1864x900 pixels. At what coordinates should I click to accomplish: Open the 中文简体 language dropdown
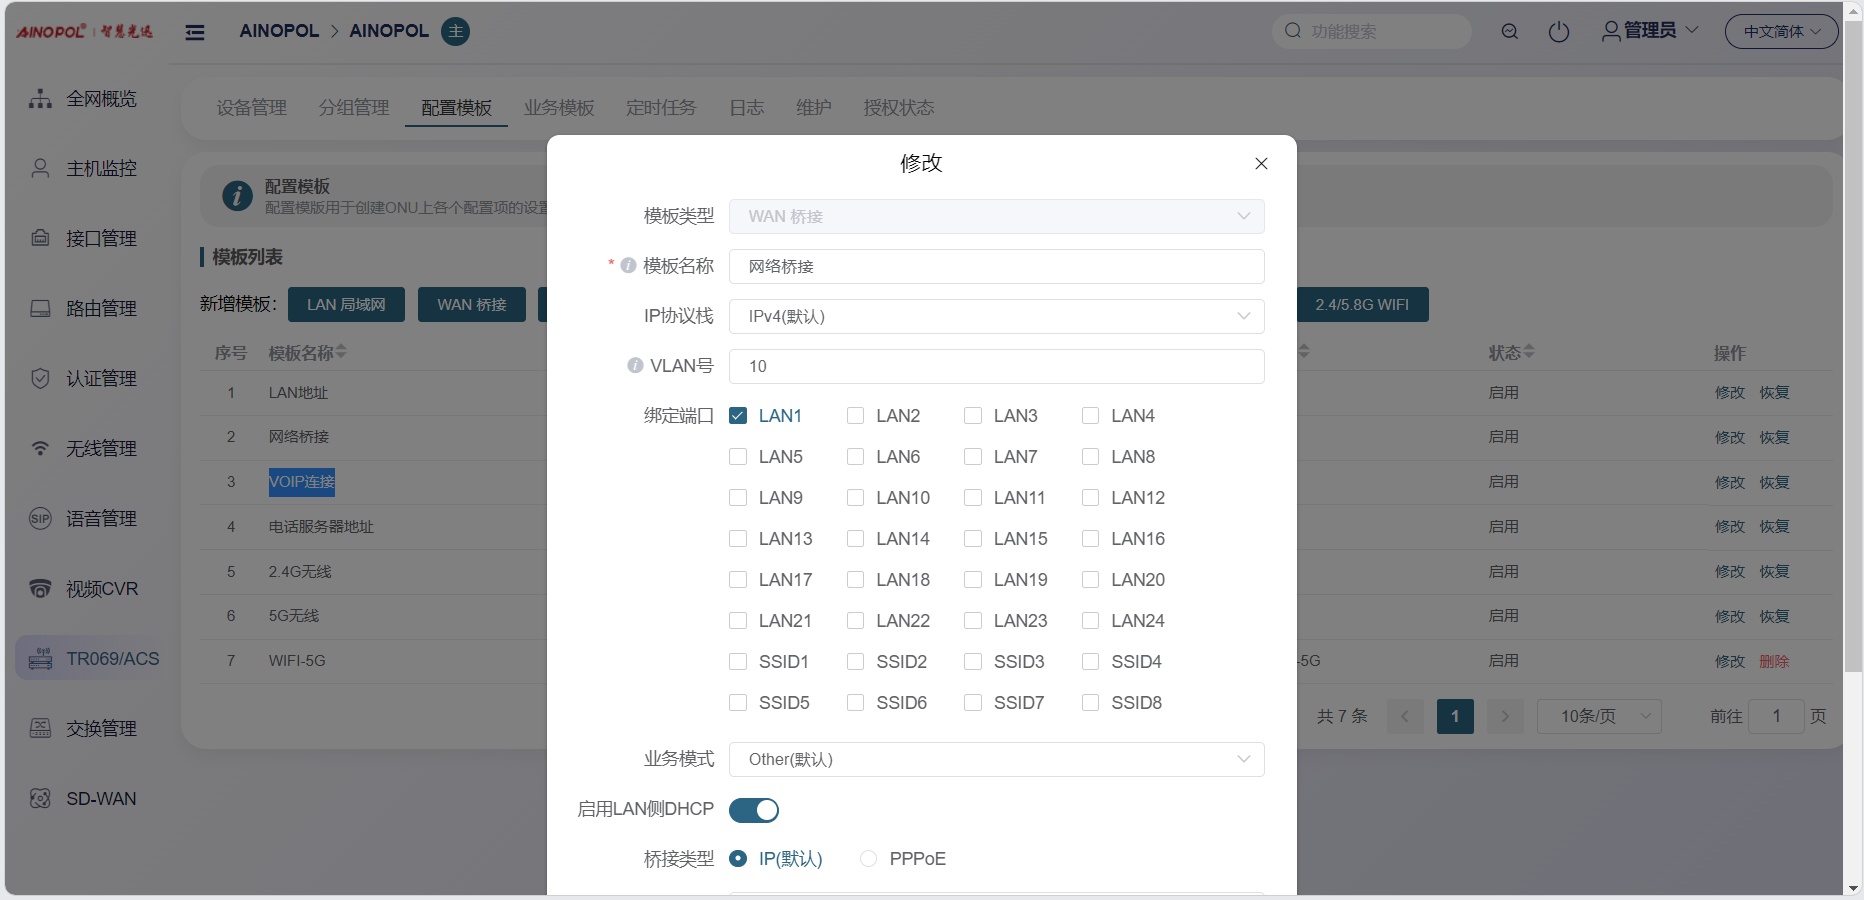[1781, 32]
